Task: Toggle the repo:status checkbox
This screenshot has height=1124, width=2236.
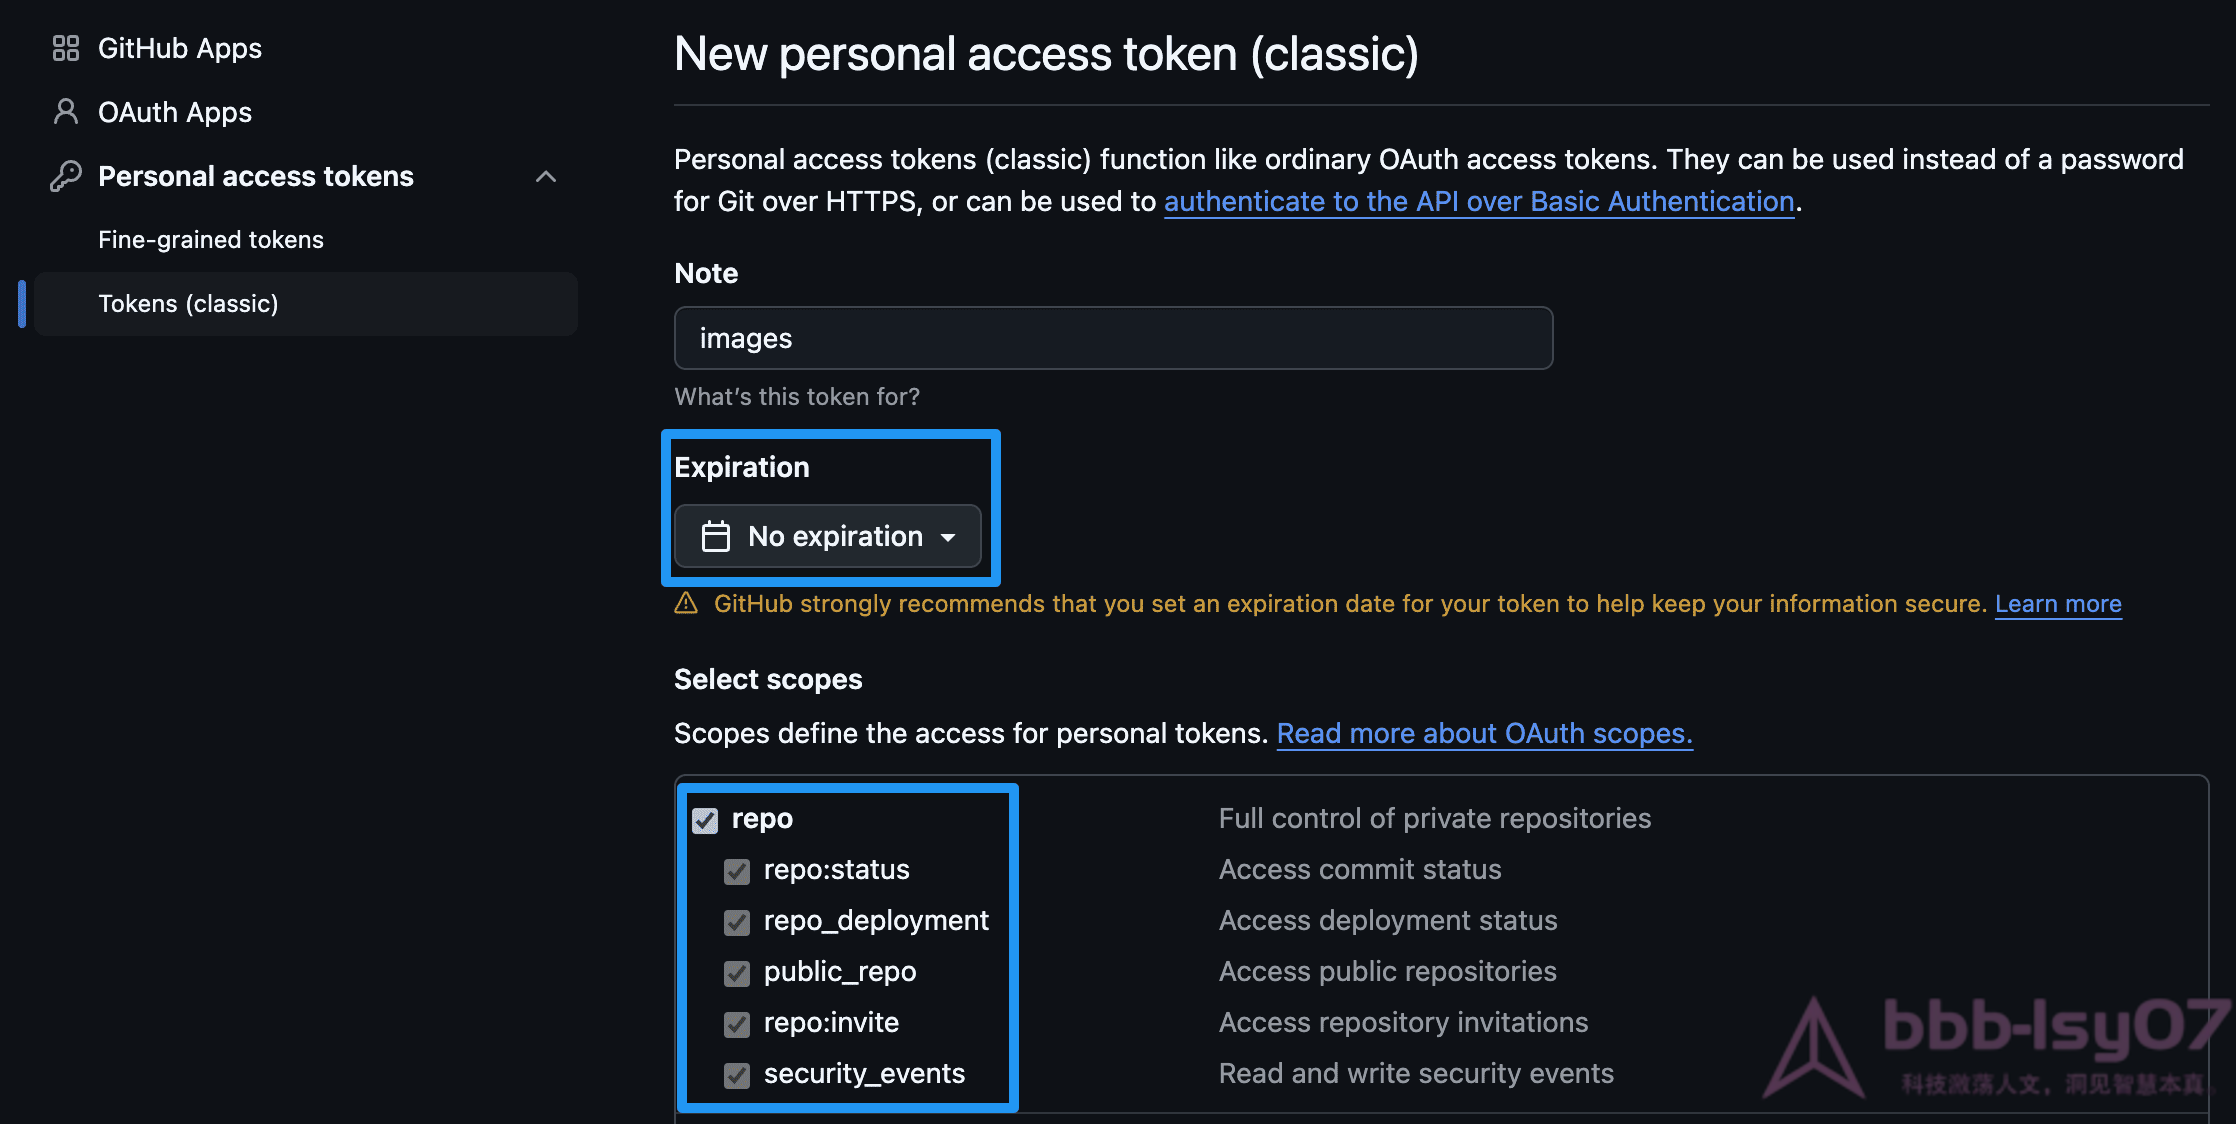Action: (737, 871)
